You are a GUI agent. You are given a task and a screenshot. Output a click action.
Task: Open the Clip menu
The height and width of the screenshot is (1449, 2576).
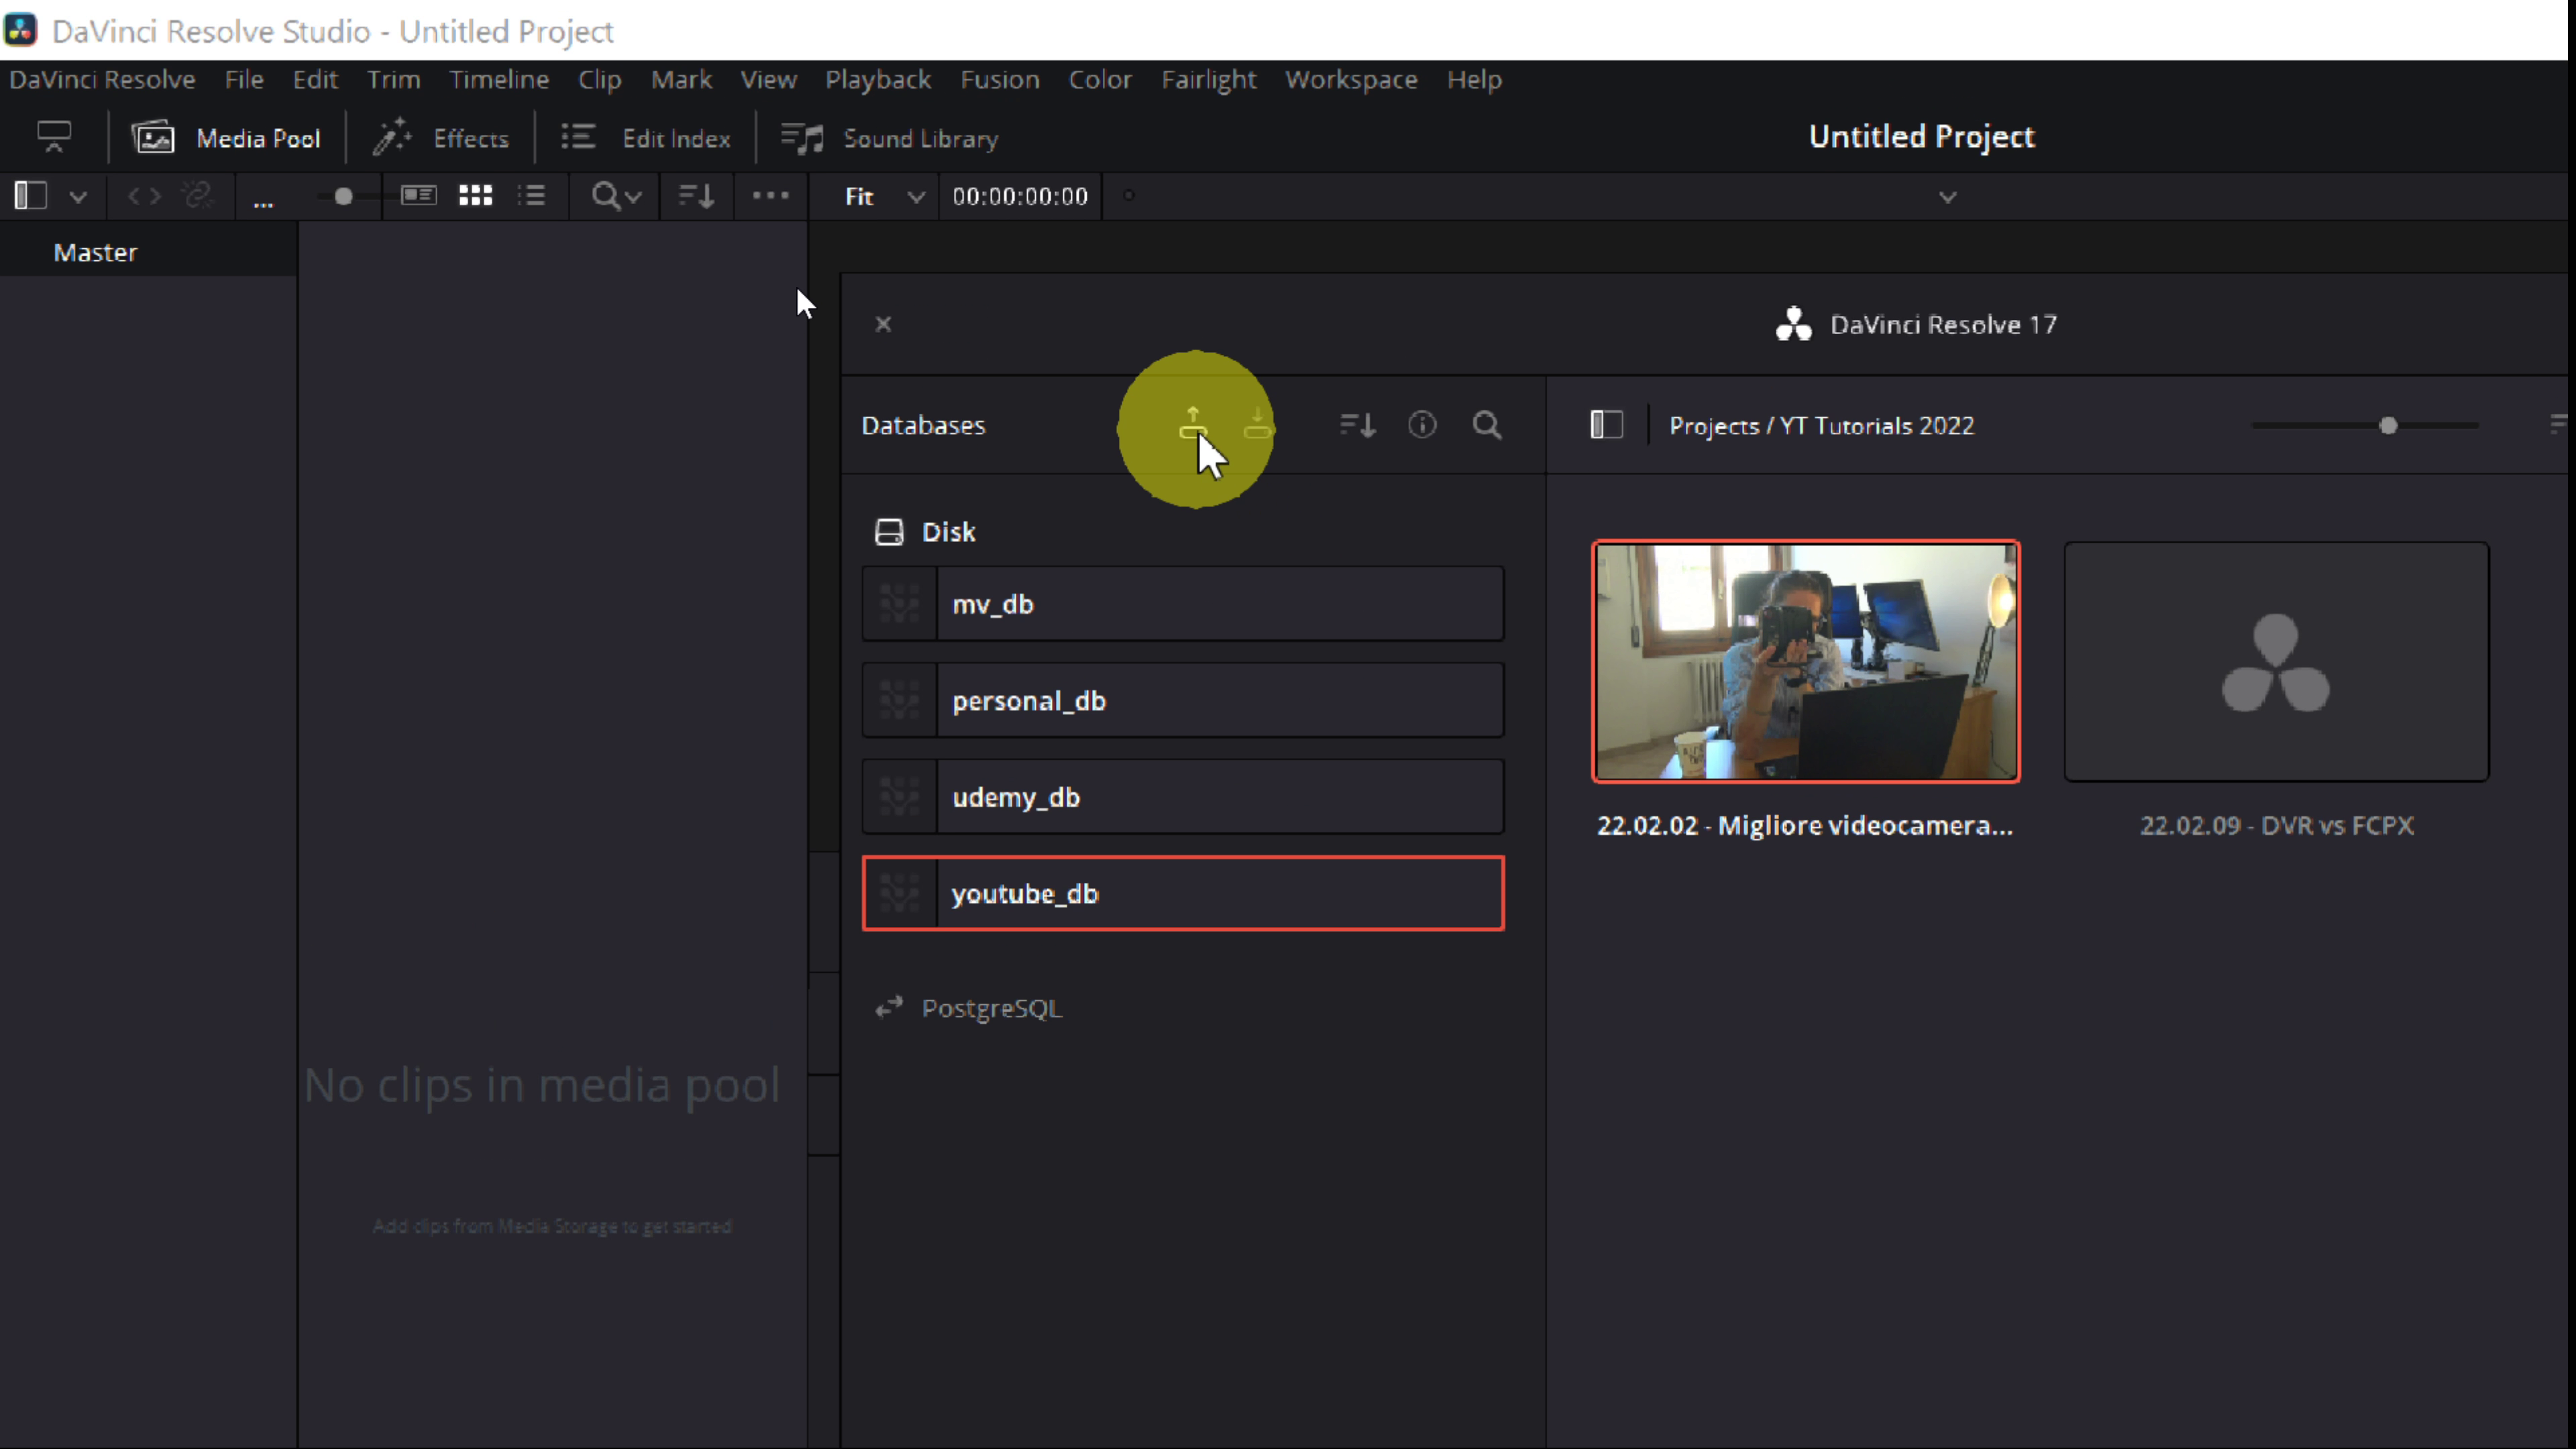tap(599, 80)
